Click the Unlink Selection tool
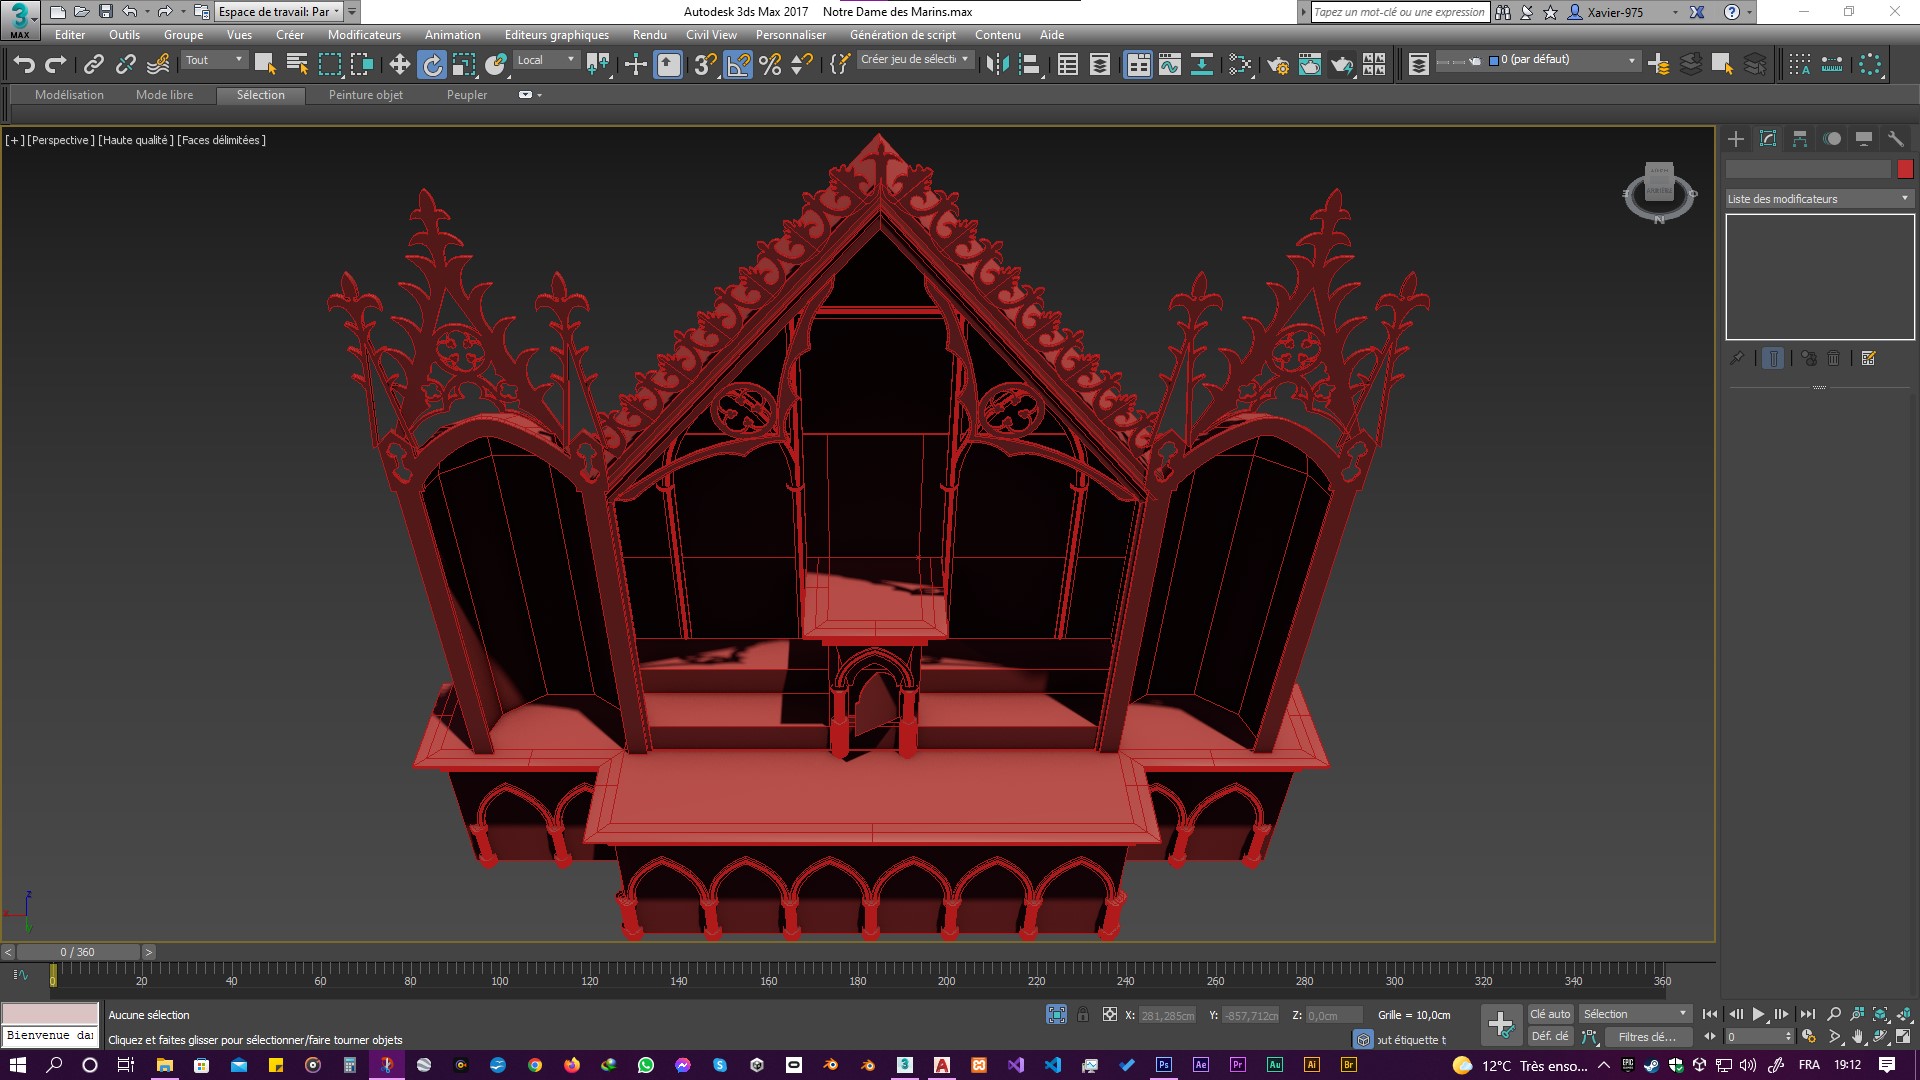This screenshot has width=1920, height=1080. click(x=125, y=65)
